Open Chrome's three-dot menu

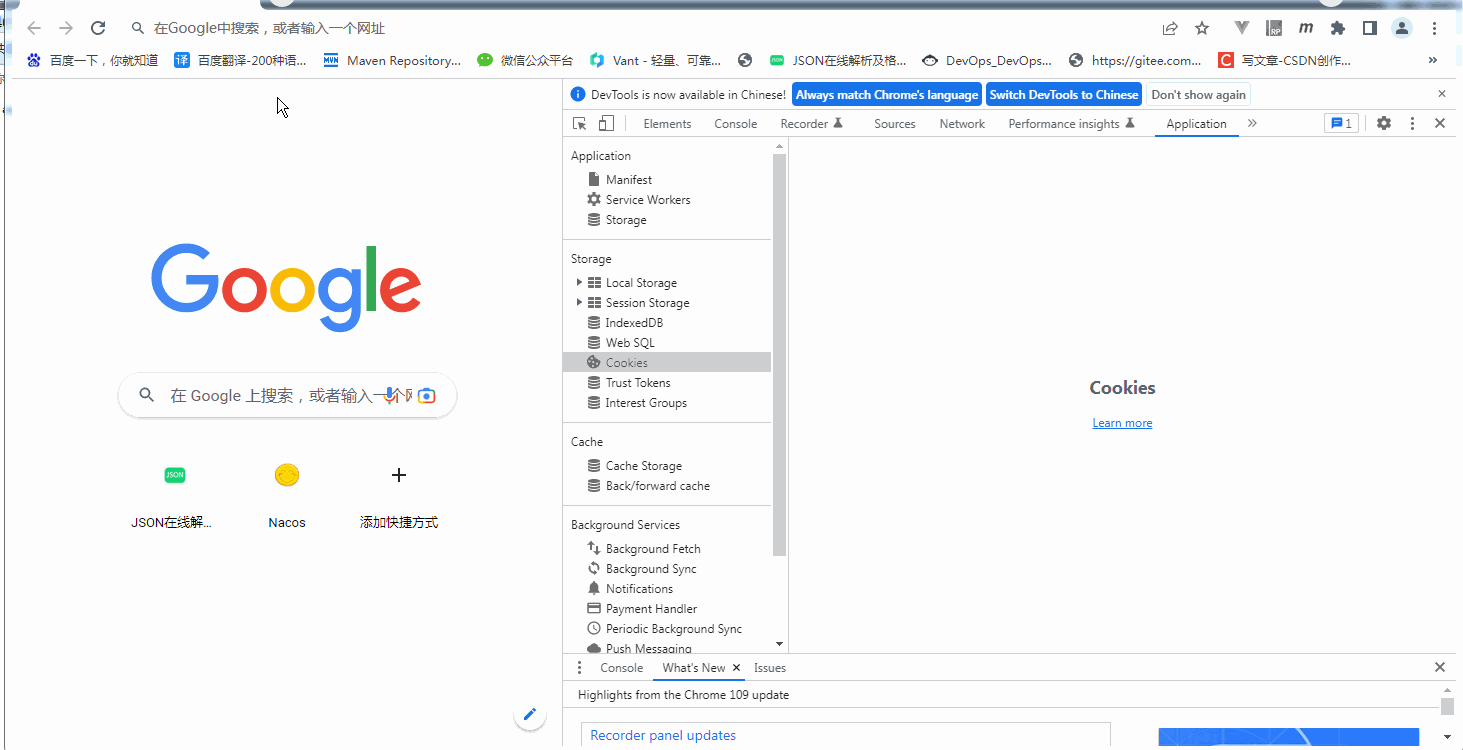click(1434, 28)
